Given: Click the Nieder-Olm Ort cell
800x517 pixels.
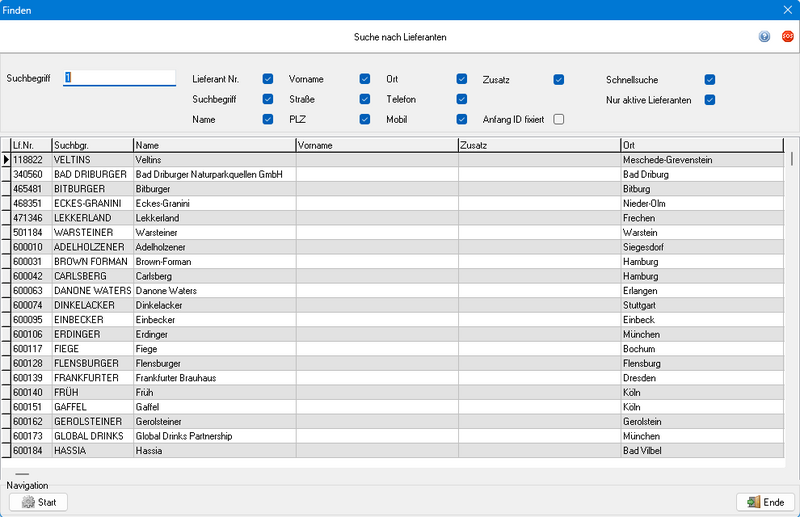Looking at the screenshot, I should click(702, 204).
